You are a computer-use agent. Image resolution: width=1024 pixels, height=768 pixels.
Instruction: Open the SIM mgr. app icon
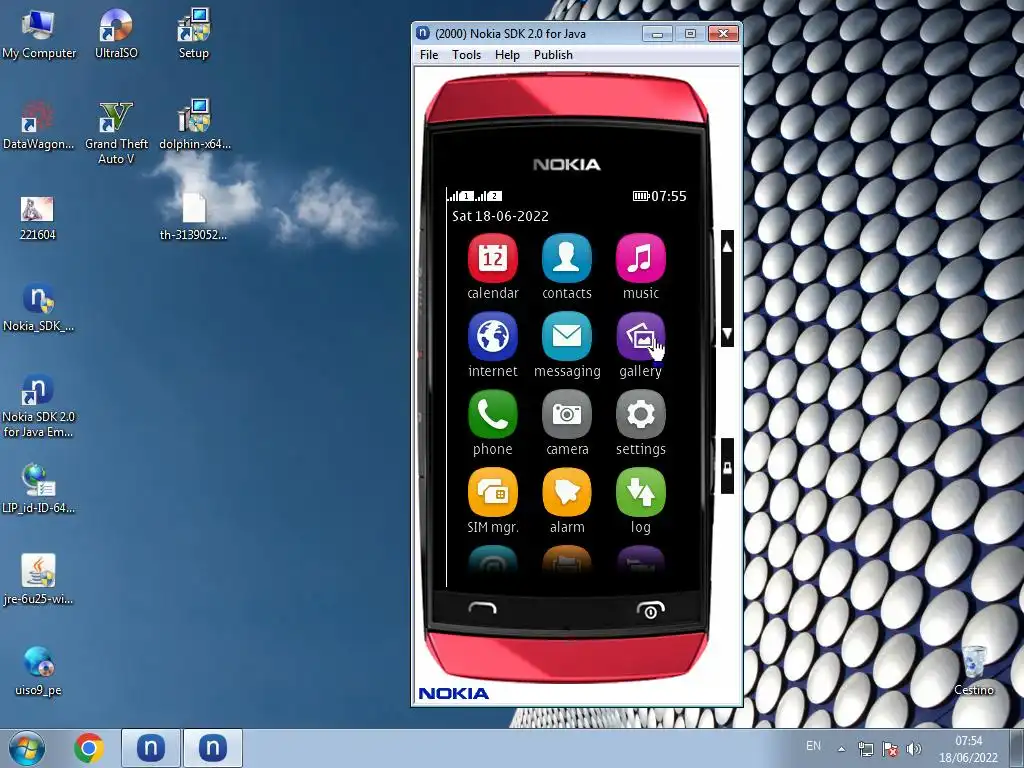coord(492,492)
